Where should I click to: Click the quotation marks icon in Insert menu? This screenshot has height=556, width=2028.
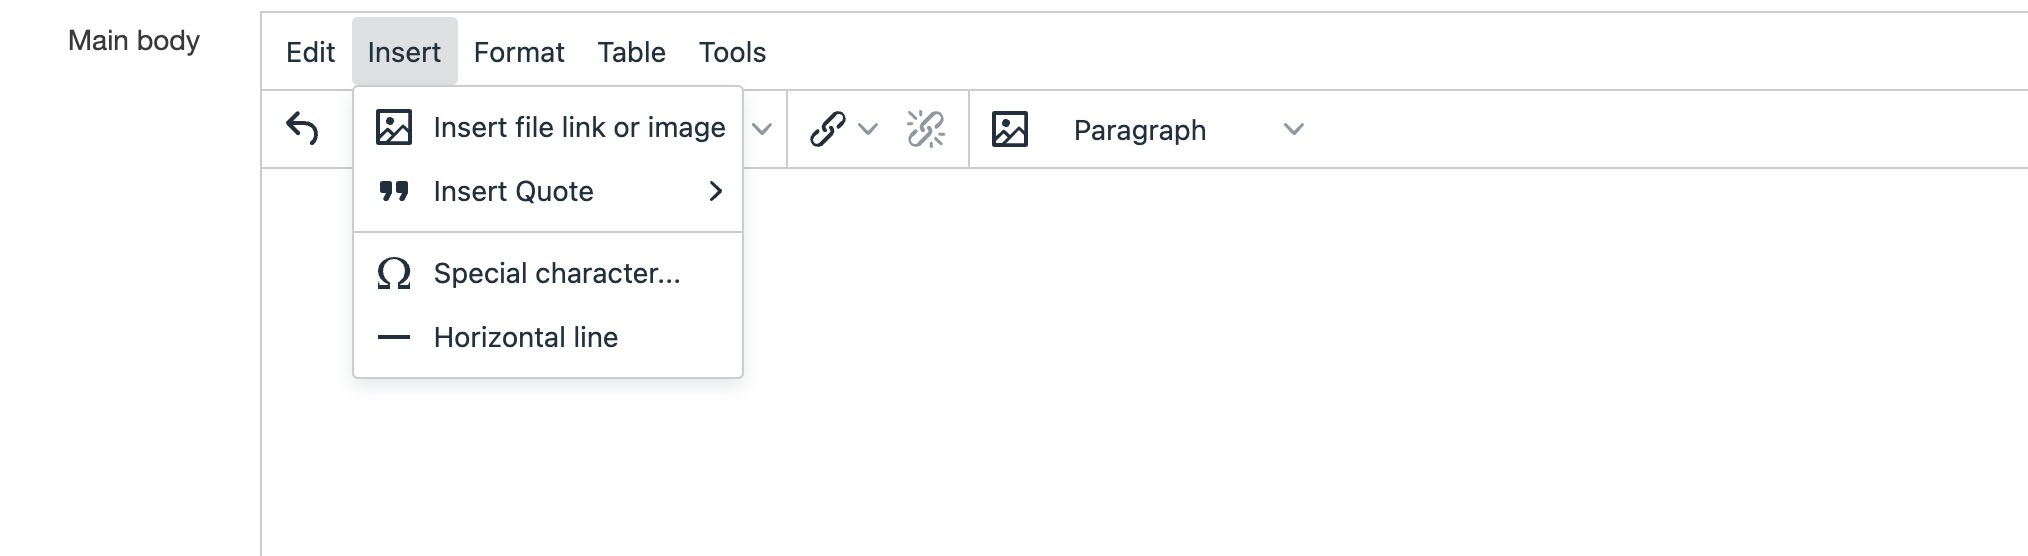tap(394, 191)
